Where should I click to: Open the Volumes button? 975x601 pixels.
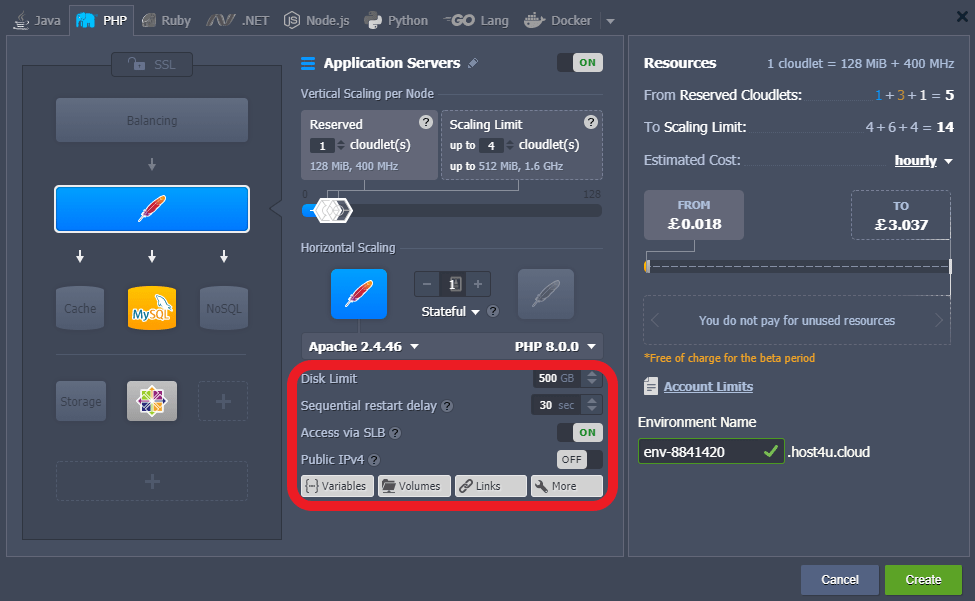coord(414,486)
